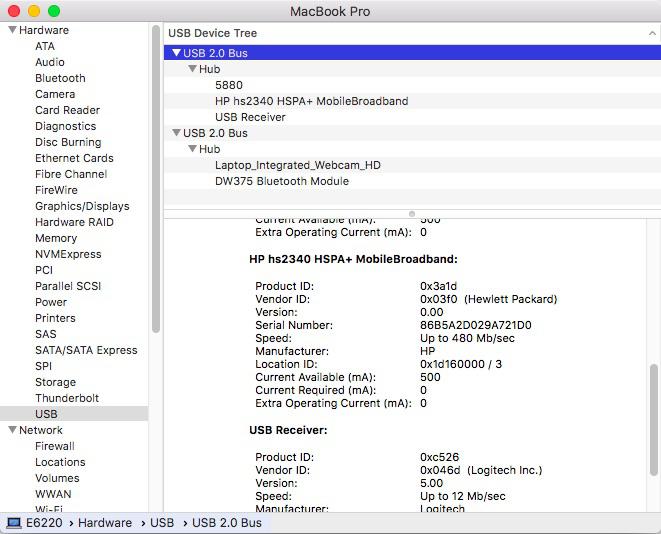Select Audio in the sidebar
661x534 pixels.
point(50,62)
